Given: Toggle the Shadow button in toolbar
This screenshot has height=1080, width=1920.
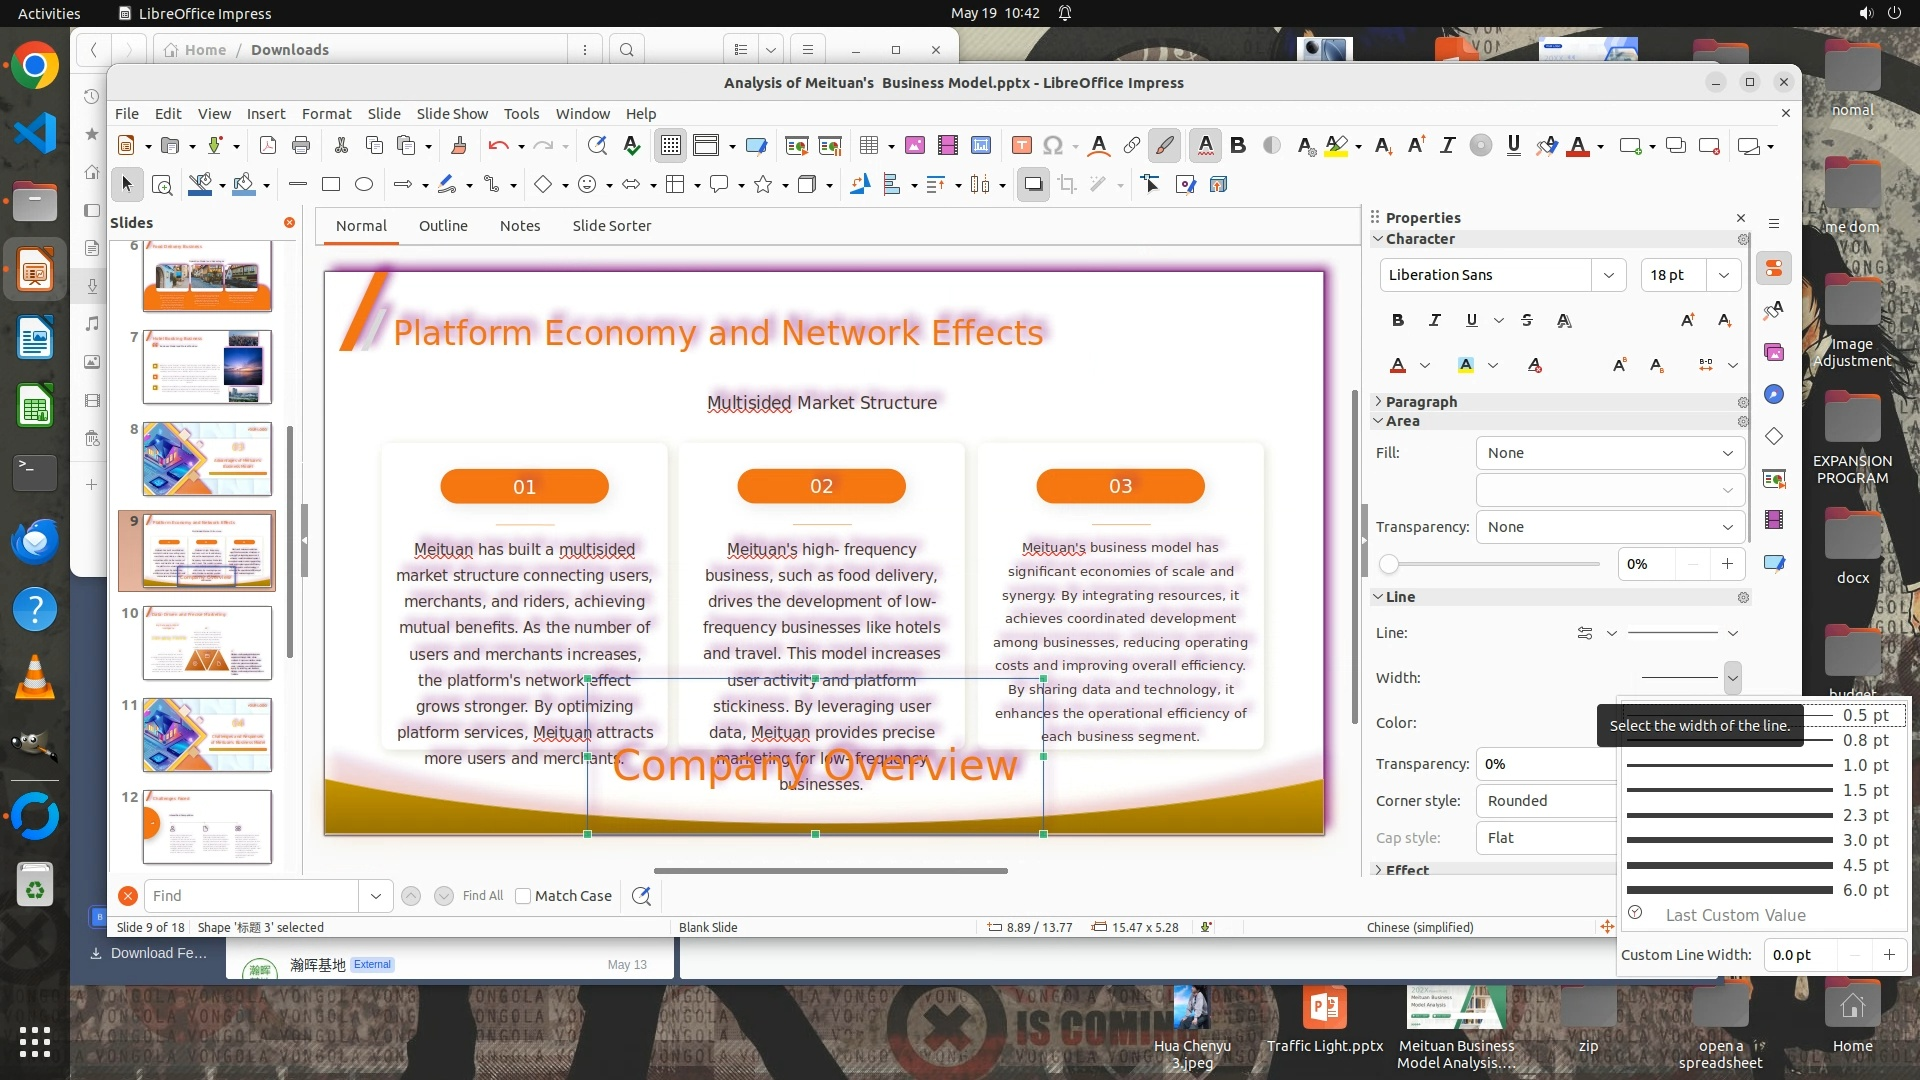Looking at the screenshot, I should click(x=1033, y=184).
